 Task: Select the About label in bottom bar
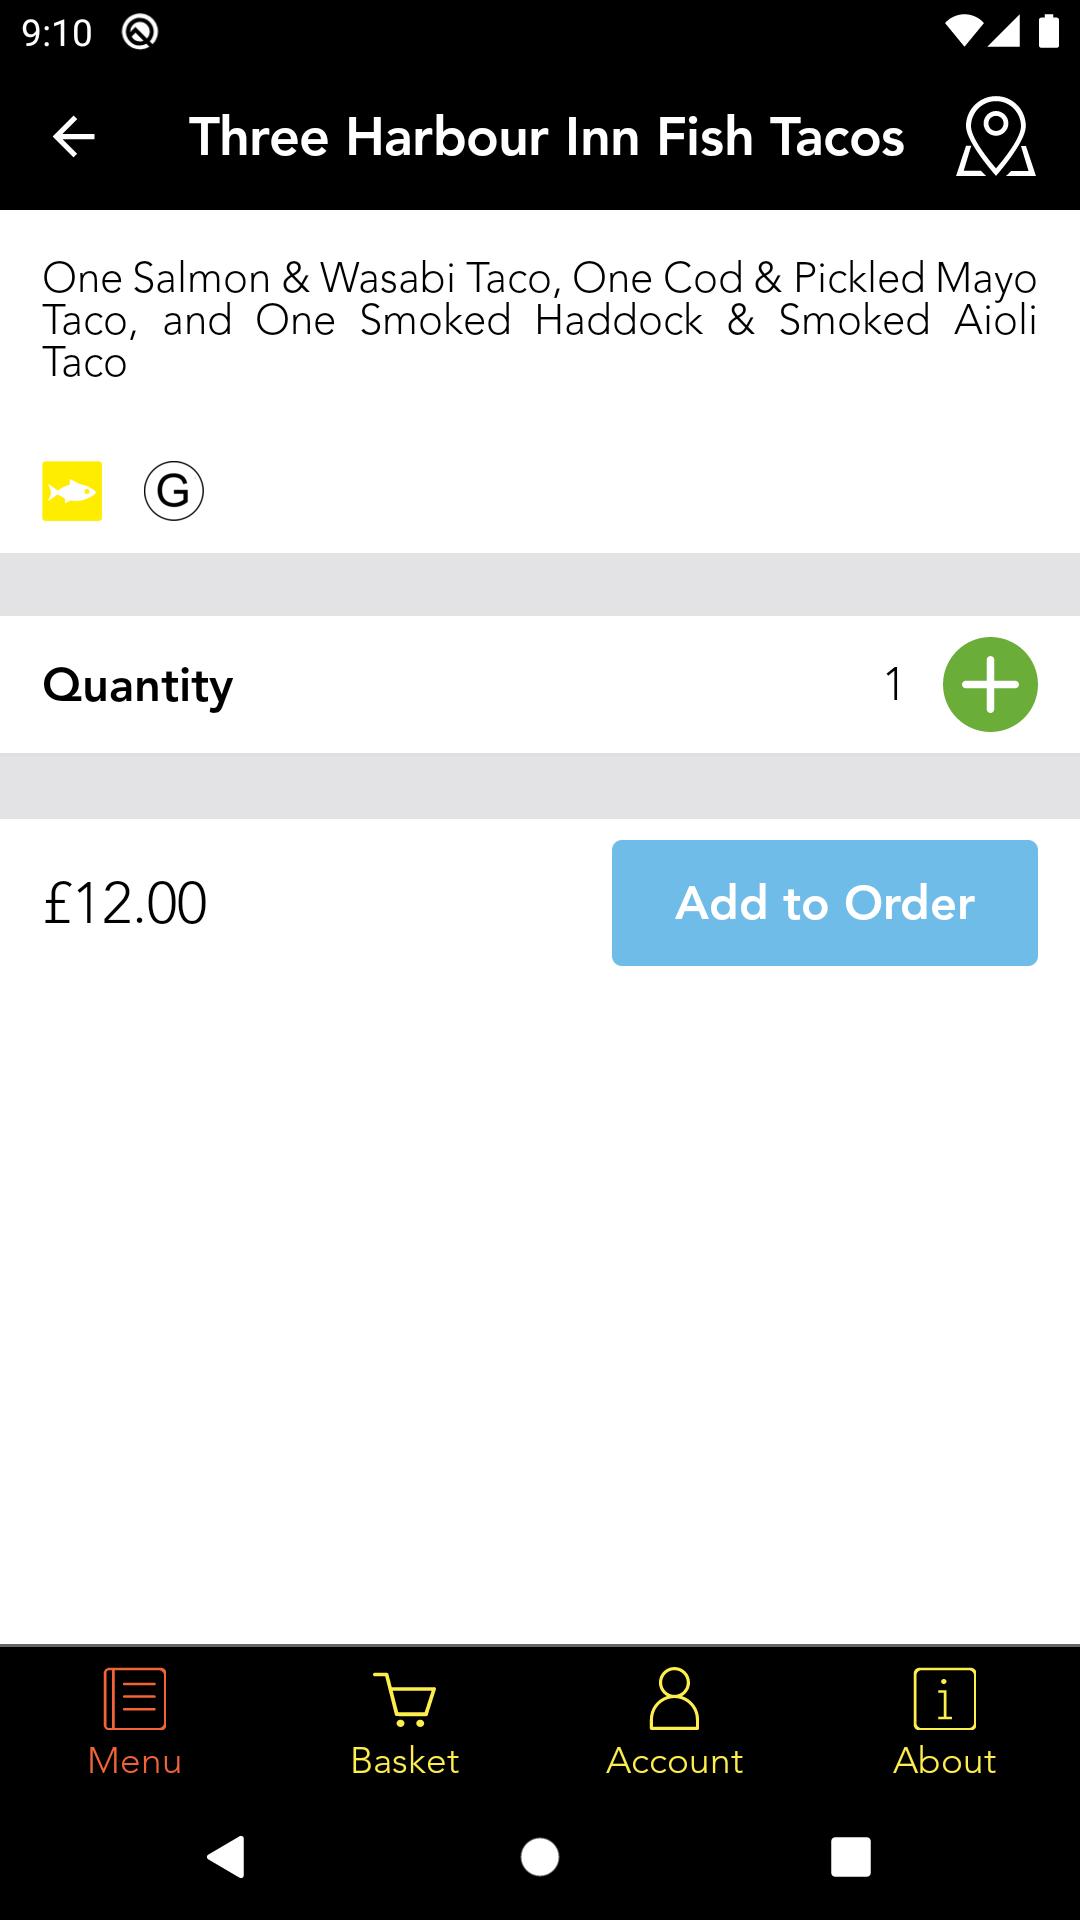pyautogui.click(x=945, y=1761)
